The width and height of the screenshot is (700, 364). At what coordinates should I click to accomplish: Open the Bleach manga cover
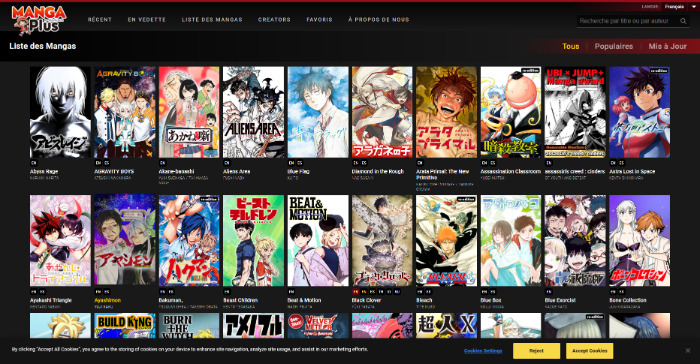446,240
